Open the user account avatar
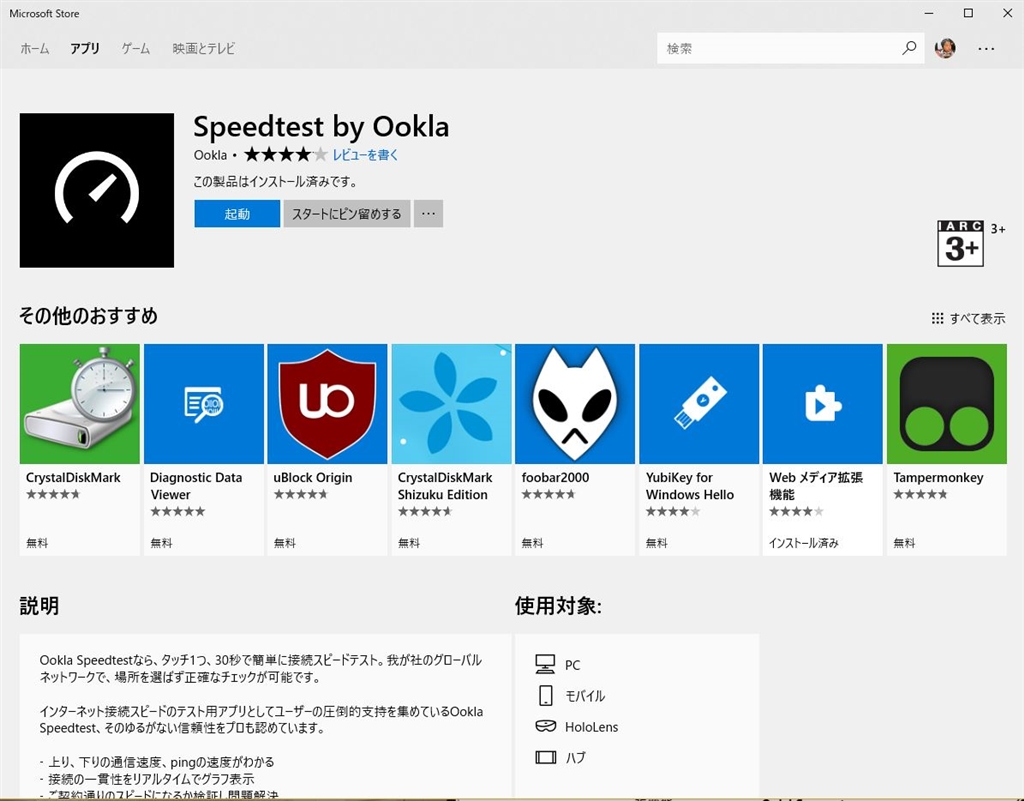The height and width of the screenshot is (801, 1024). pos(944,48)
